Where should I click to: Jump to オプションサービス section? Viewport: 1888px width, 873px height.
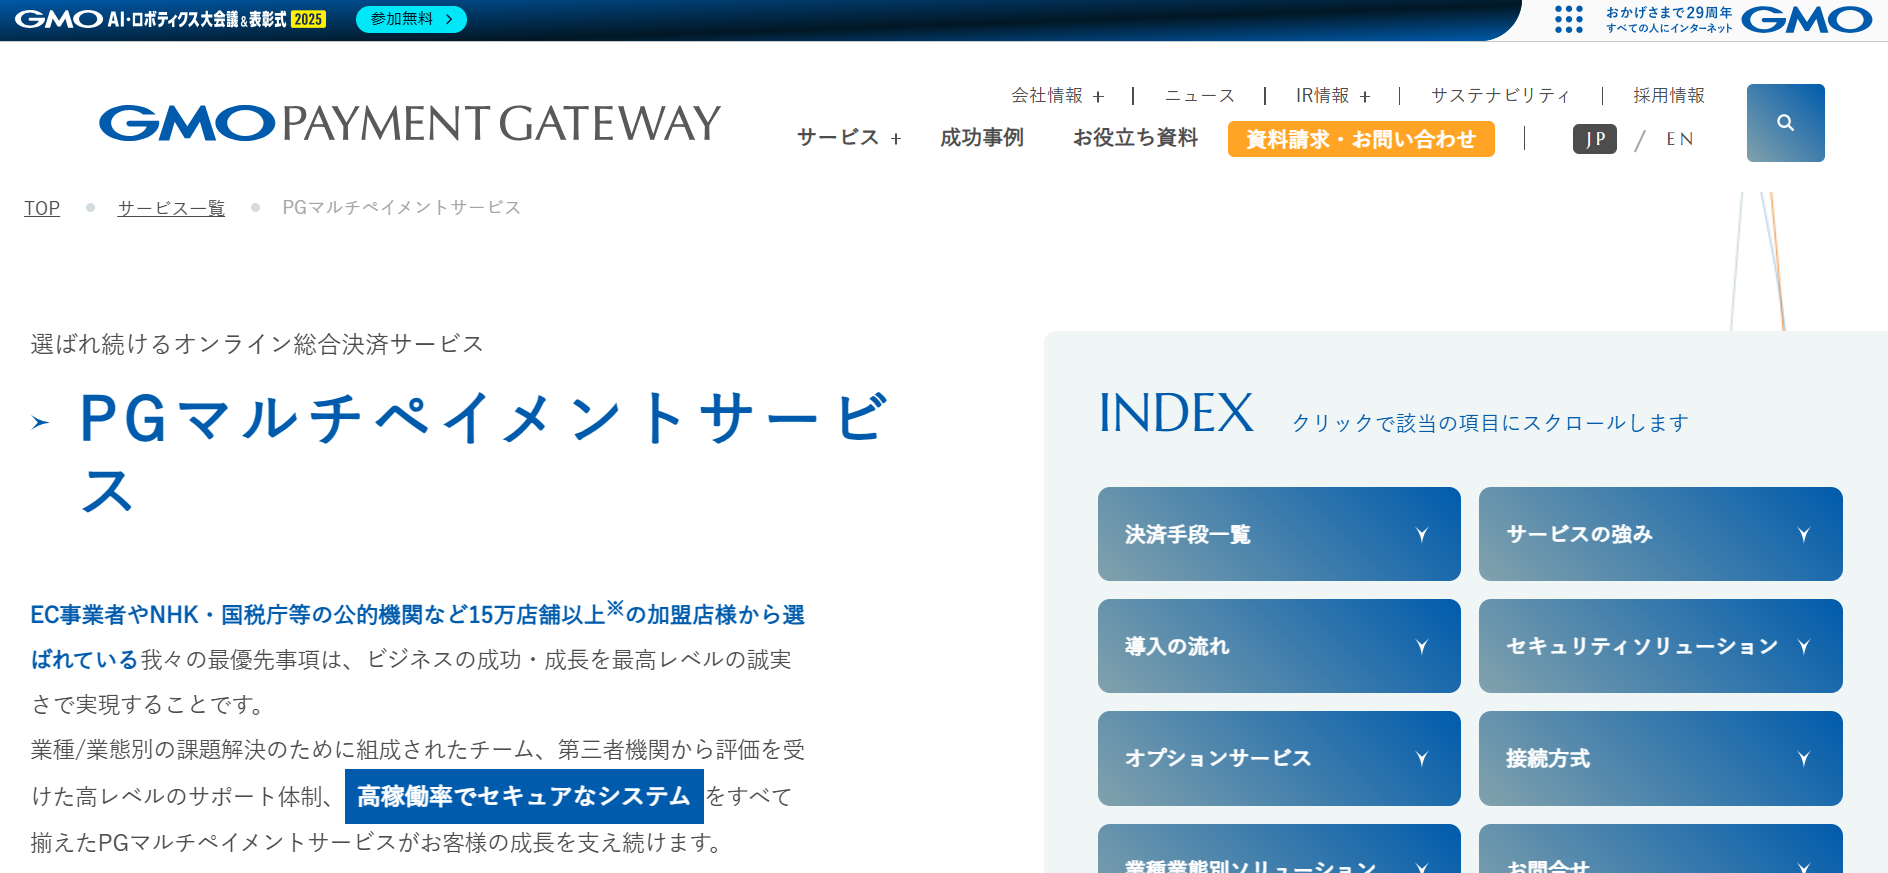tap(1279, 758)
